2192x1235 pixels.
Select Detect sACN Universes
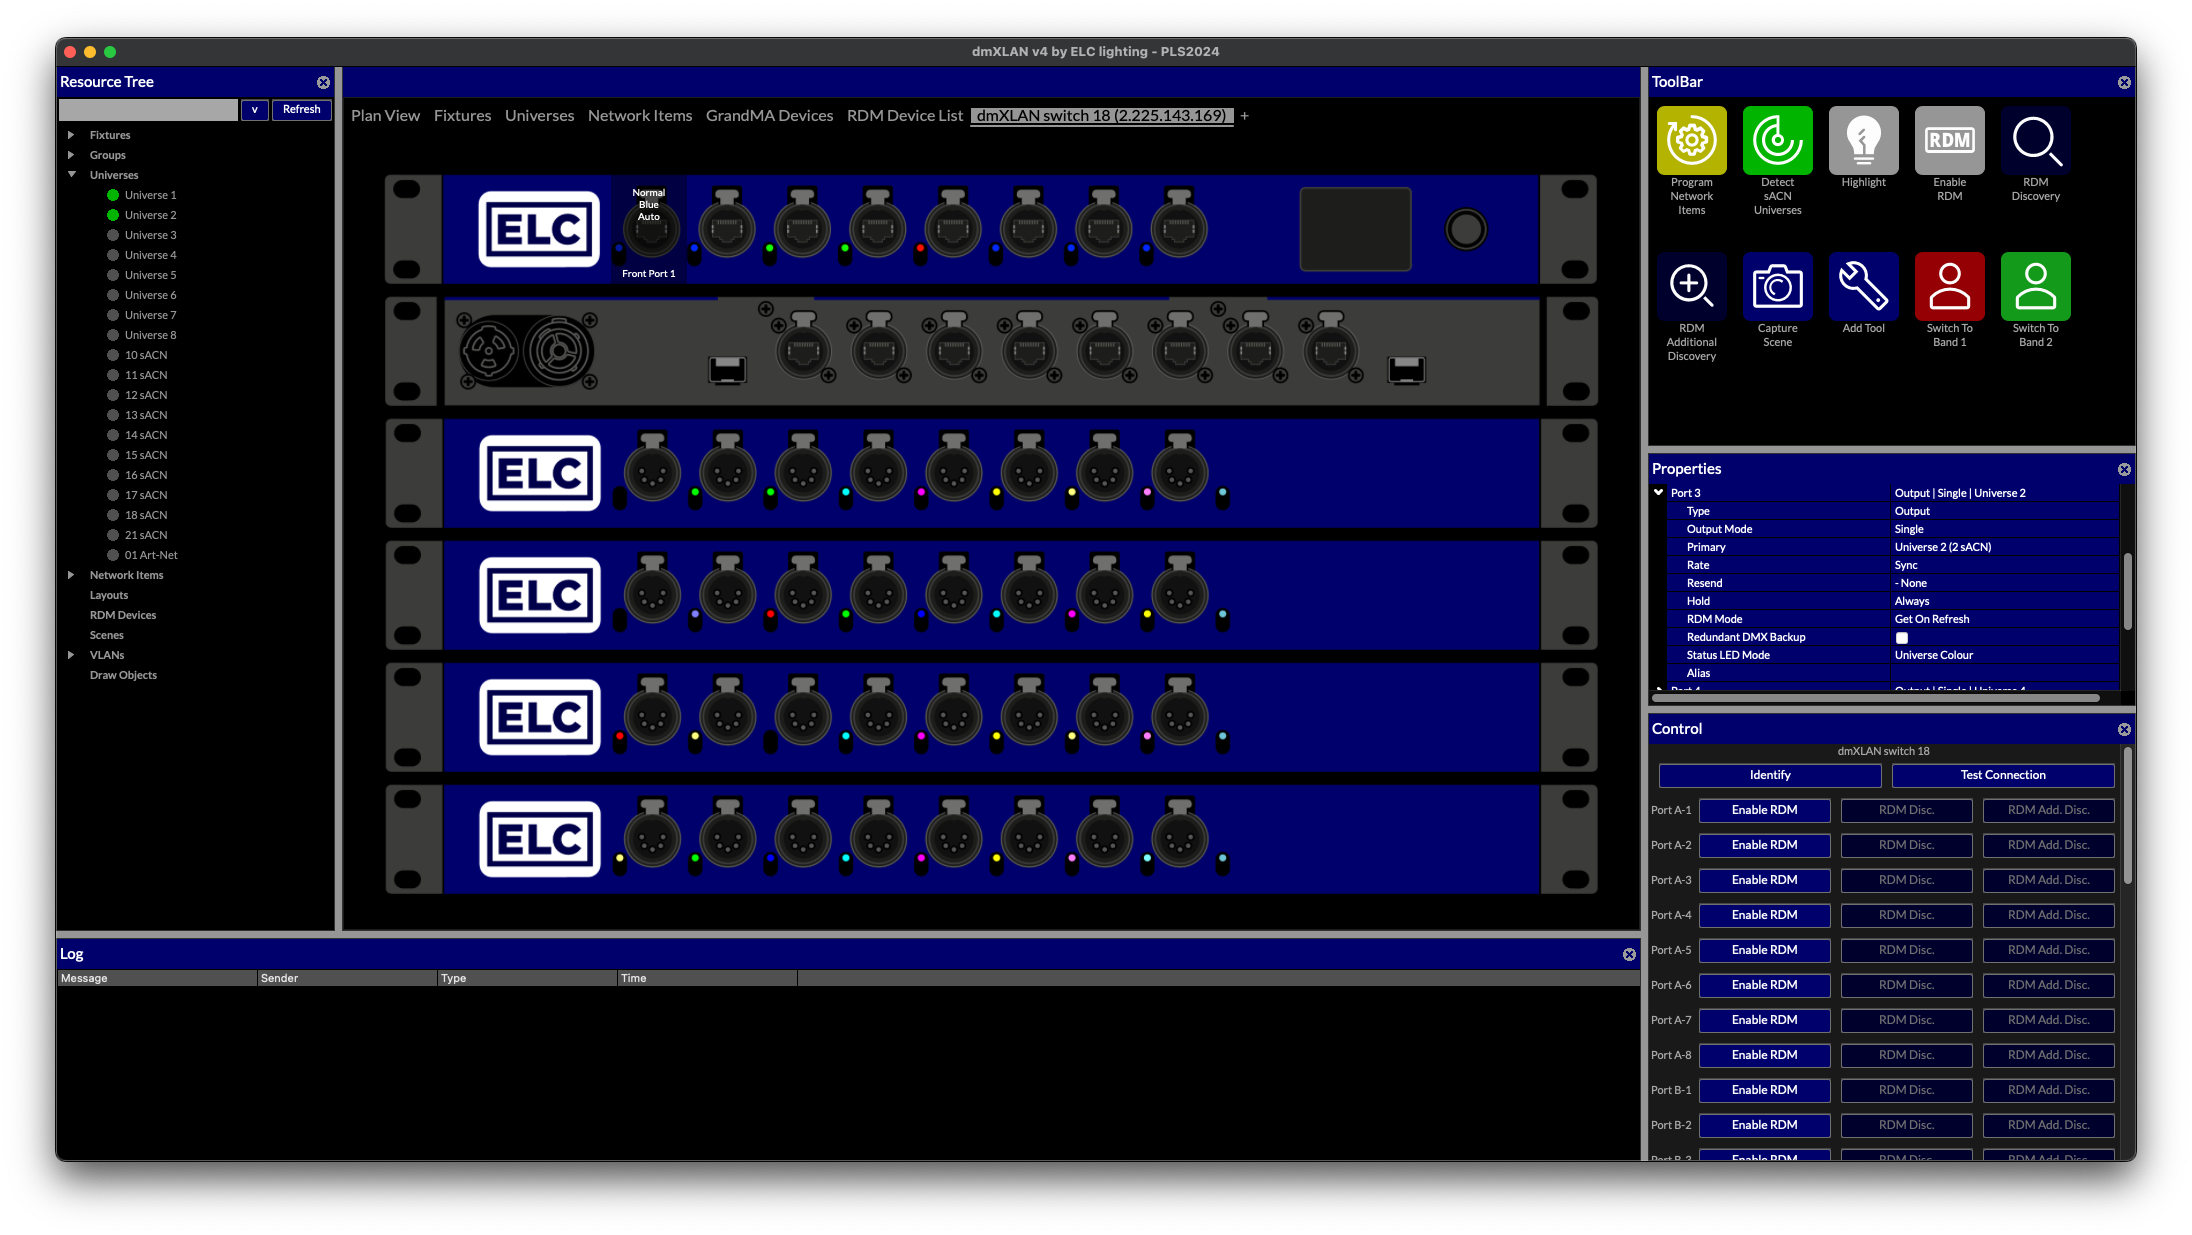pos(1777,141)
